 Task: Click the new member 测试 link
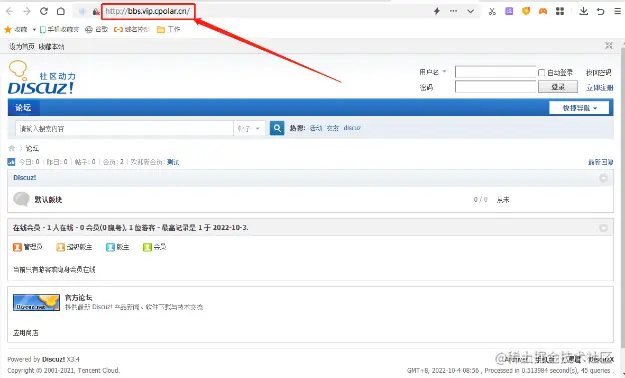[x=173, y=162]
